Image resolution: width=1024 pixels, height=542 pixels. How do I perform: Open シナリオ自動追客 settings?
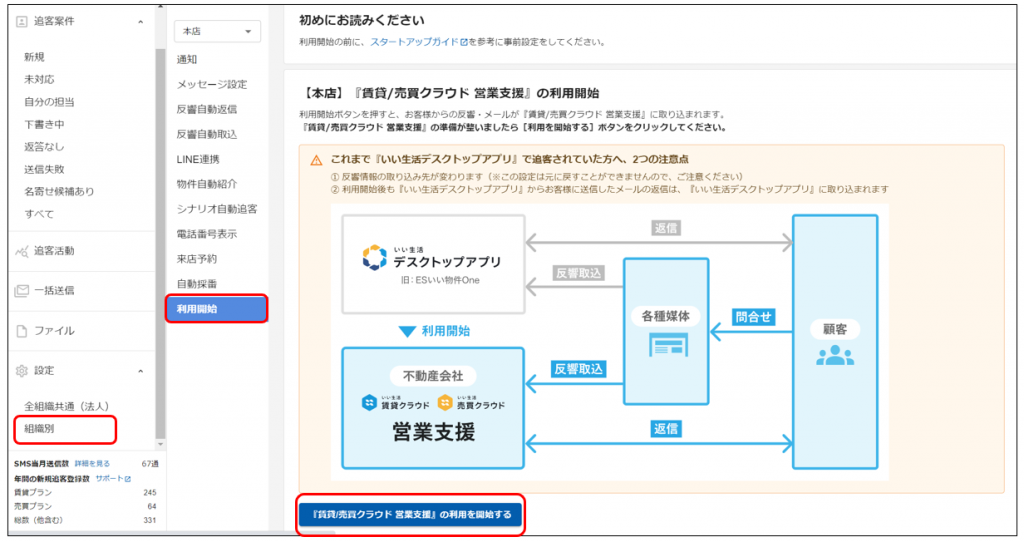(217, 209)
